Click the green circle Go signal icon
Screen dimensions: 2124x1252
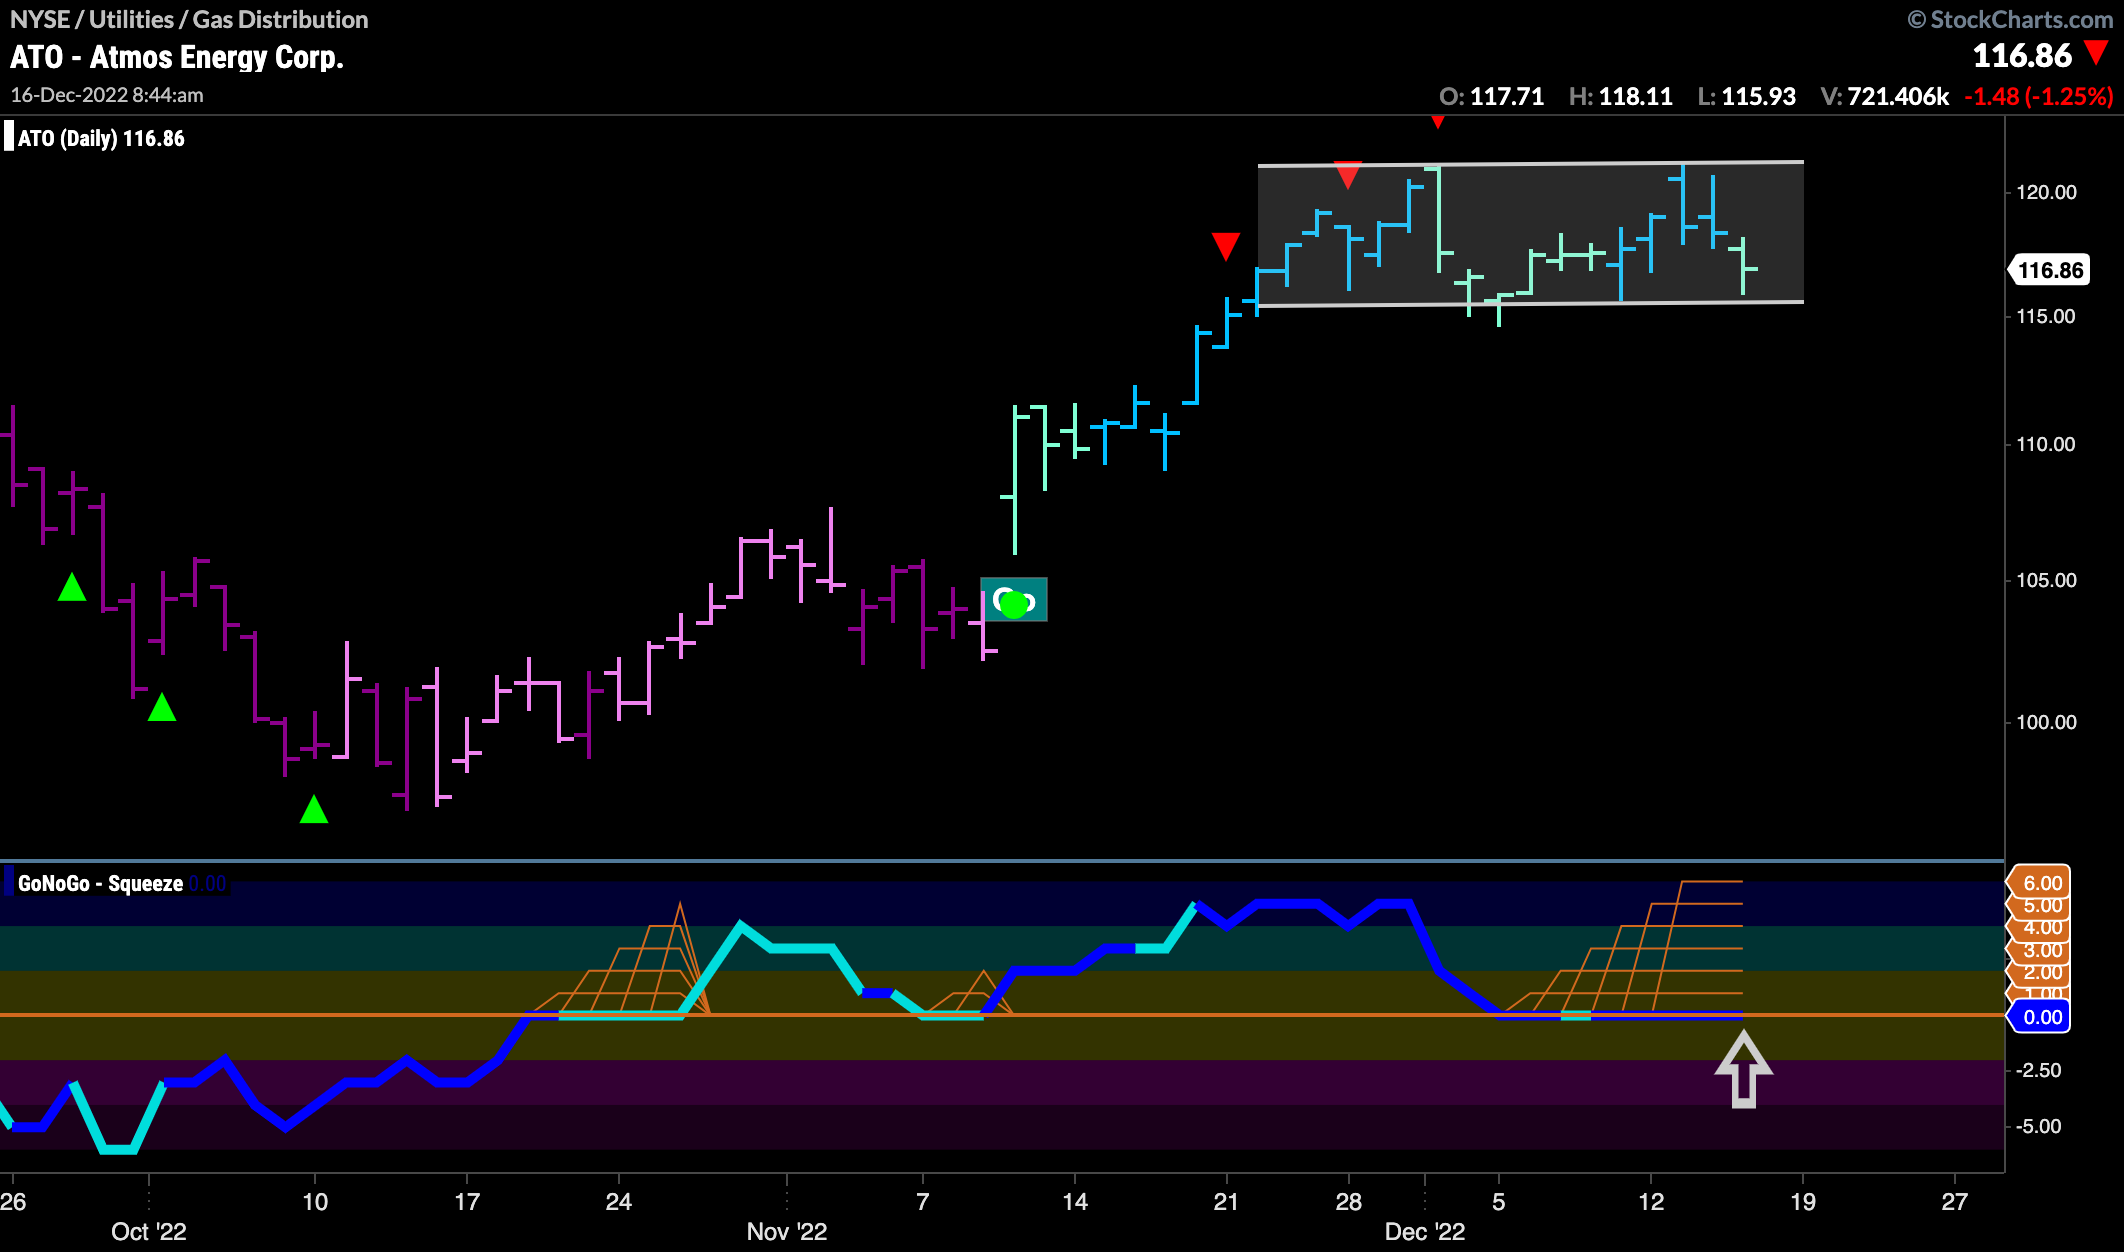[x=1014, y=604]
